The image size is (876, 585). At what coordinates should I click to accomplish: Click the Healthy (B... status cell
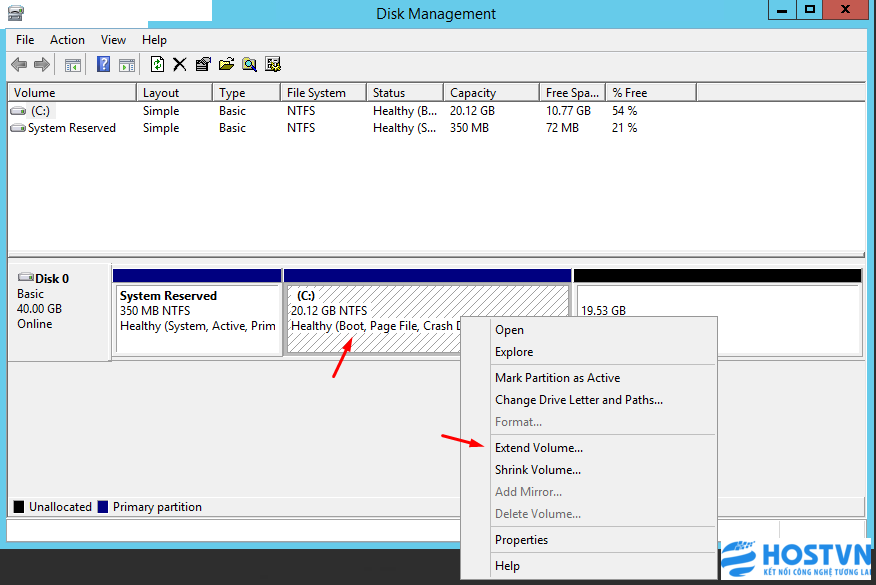click(x=404, y=111)
